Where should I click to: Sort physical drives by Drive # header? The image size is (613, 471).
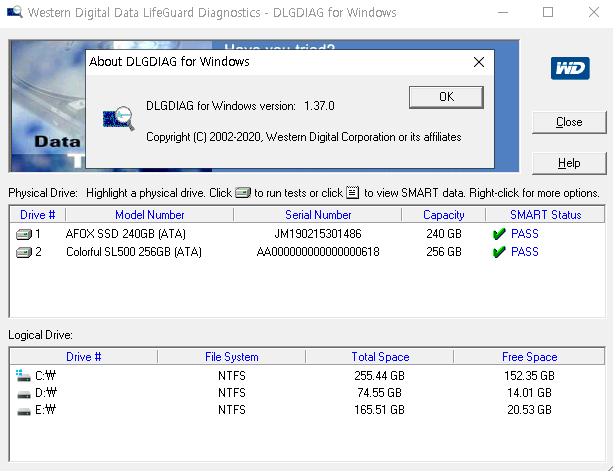[x=38, y=215]
